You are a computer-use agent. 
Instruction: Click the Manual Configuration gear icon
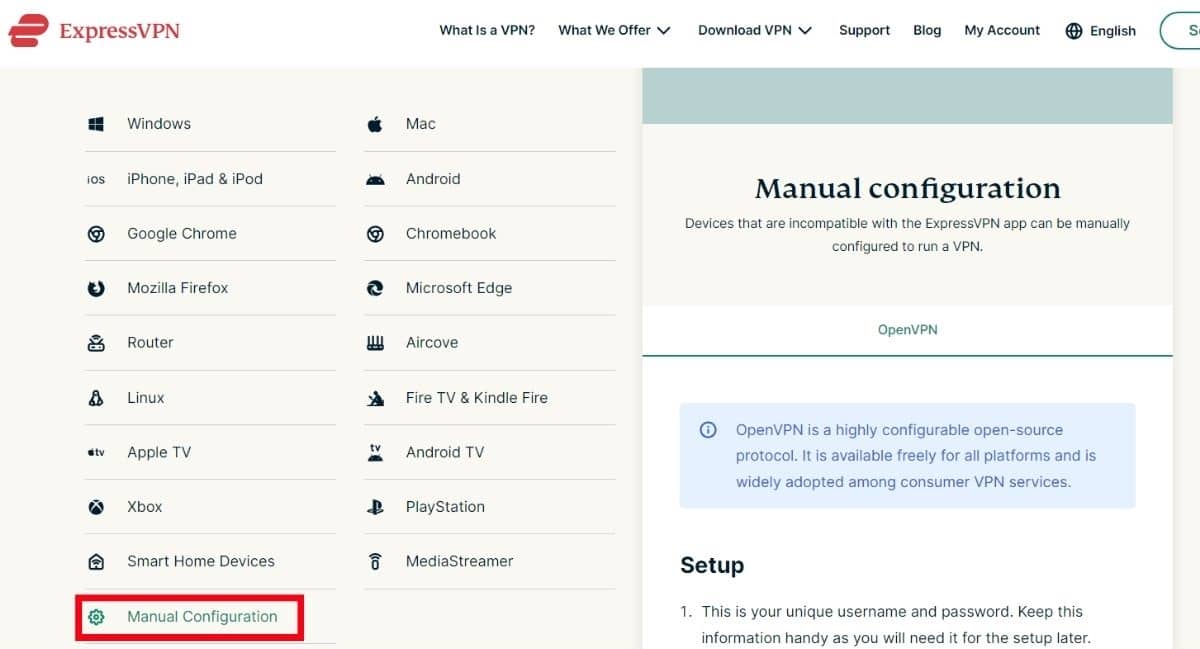click(96, 617)
